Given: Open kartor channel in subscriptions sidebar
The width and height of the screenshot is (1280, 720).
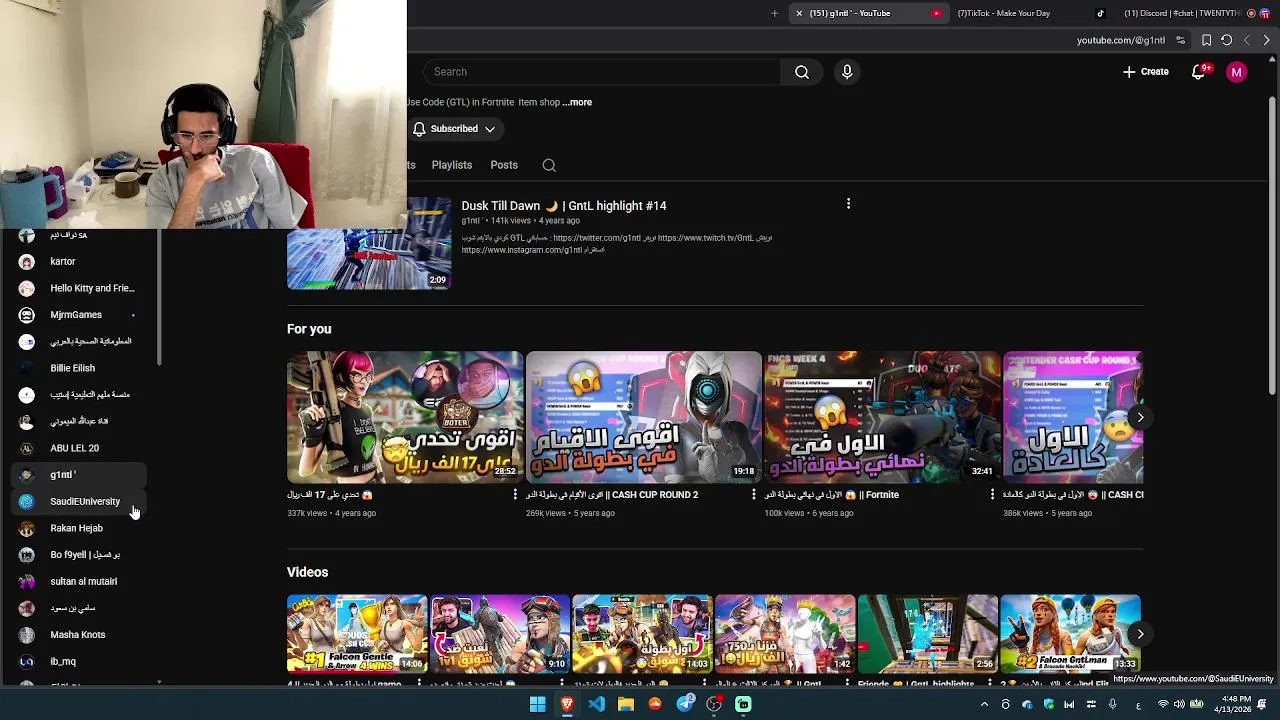Looking at the screenshot, I should pyautogui.click(x=80, y=261).
